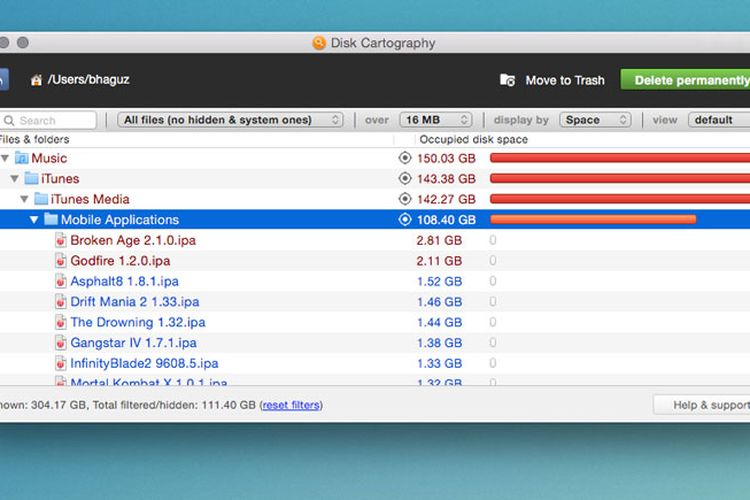Screen dimensions: 750x500
Task: Open the view default dropdown
Action: click(719, 120)
